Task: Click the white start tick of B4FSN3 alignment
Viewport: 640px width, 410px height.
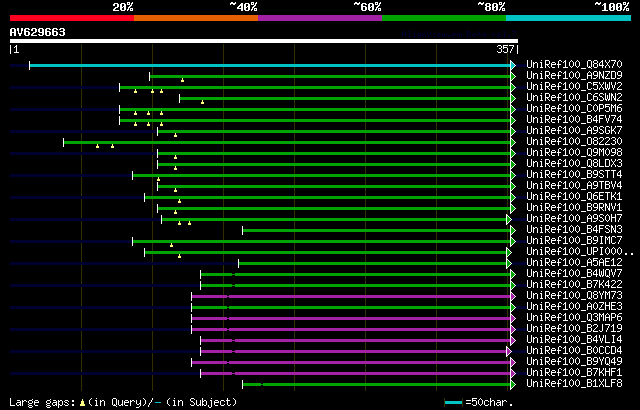Action: 242,230
